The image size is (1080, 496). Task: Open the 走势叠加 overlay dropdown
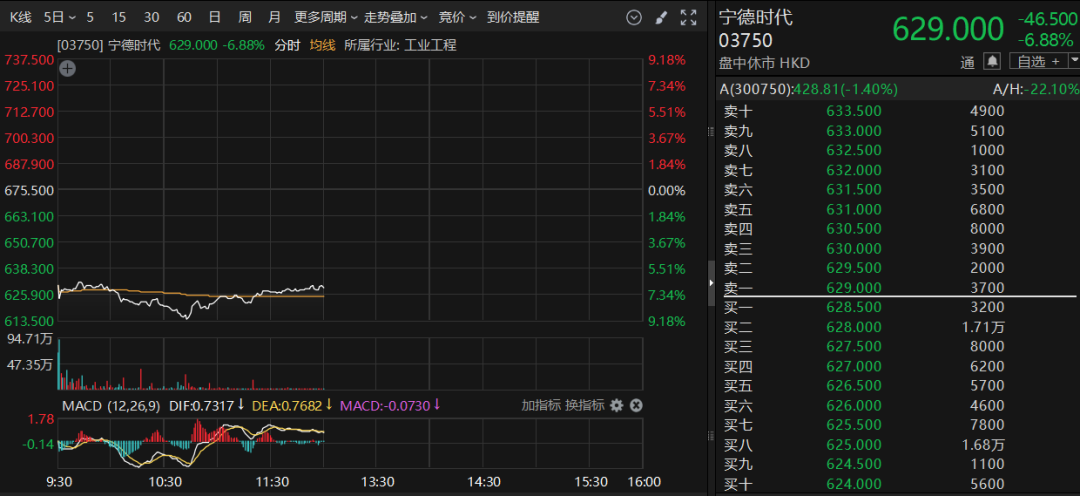395,18
